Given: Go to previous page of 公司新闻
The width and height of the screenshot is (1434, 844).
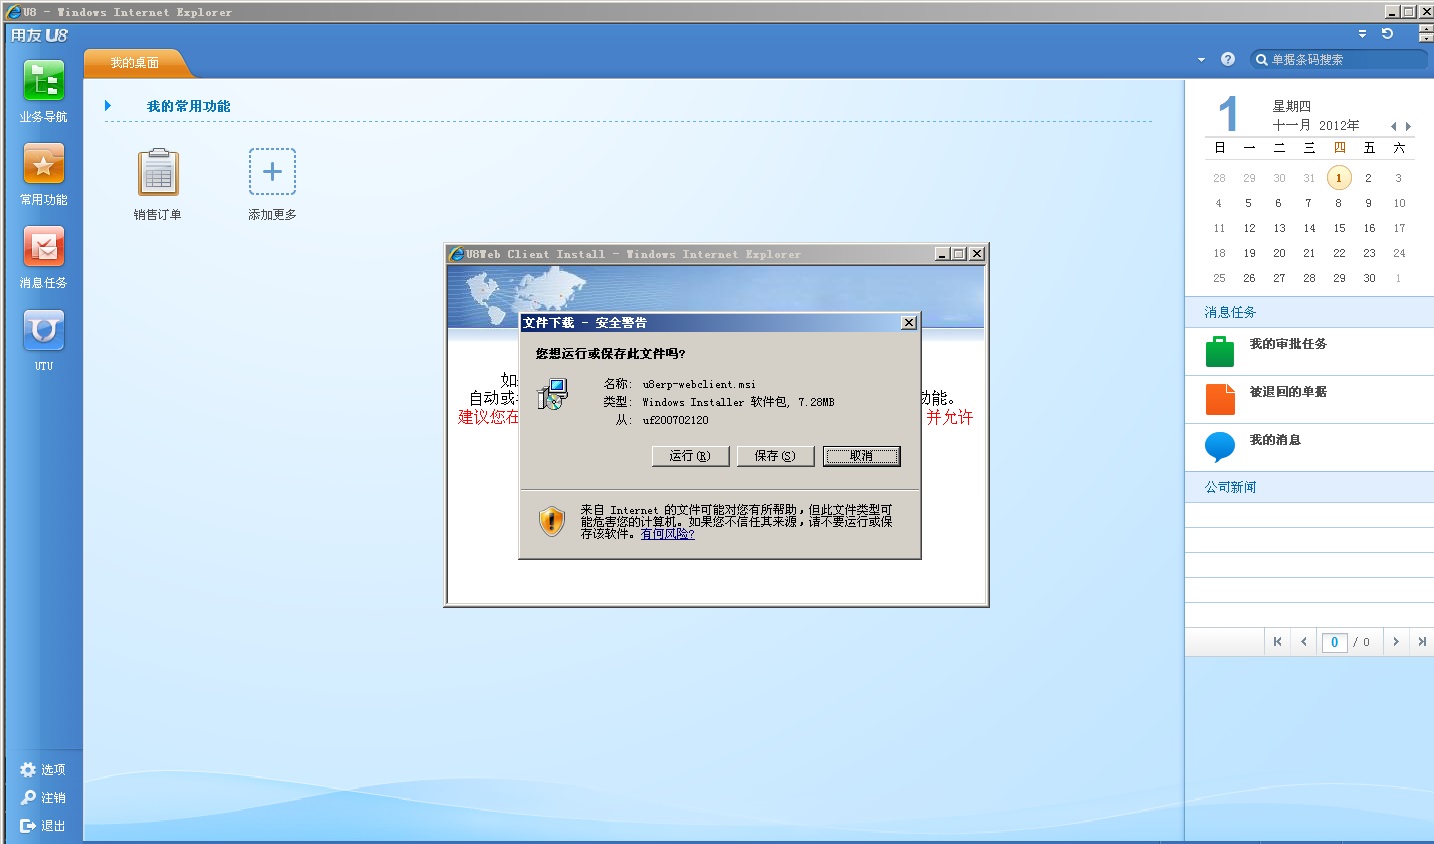Looking at the screenshot, I should click(1304, 642).
